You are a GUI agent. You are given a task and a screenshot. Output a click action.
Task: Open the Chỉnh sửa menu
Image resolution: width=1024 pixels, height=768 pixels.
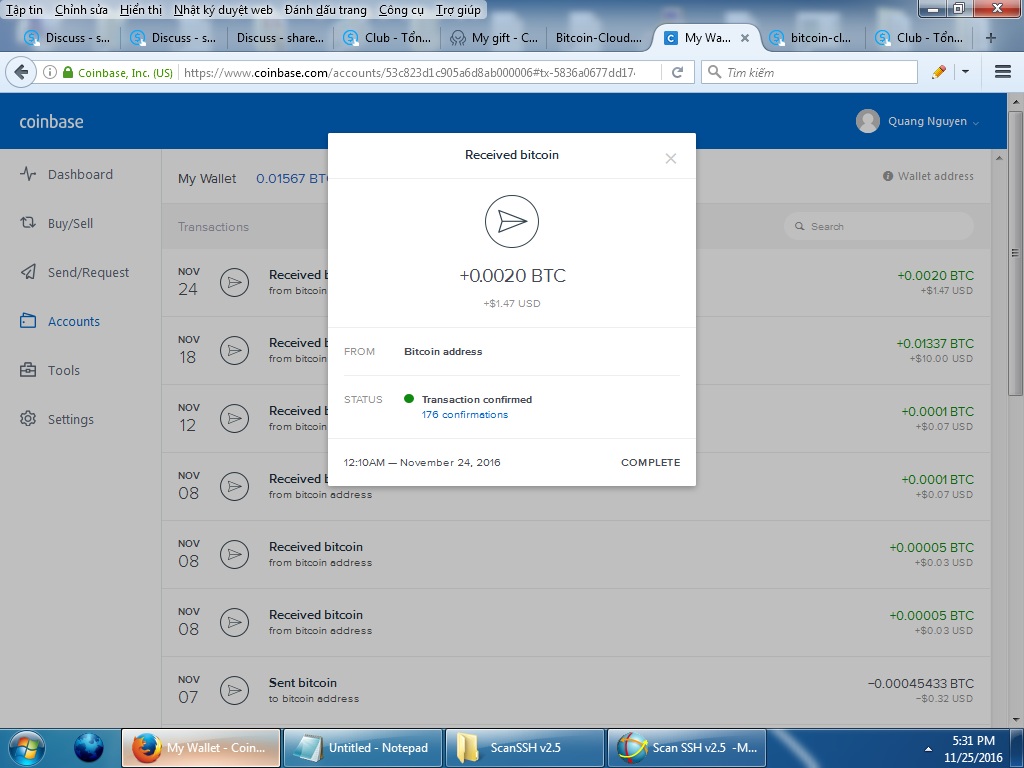pyautogui.click(x=81, y=10)
